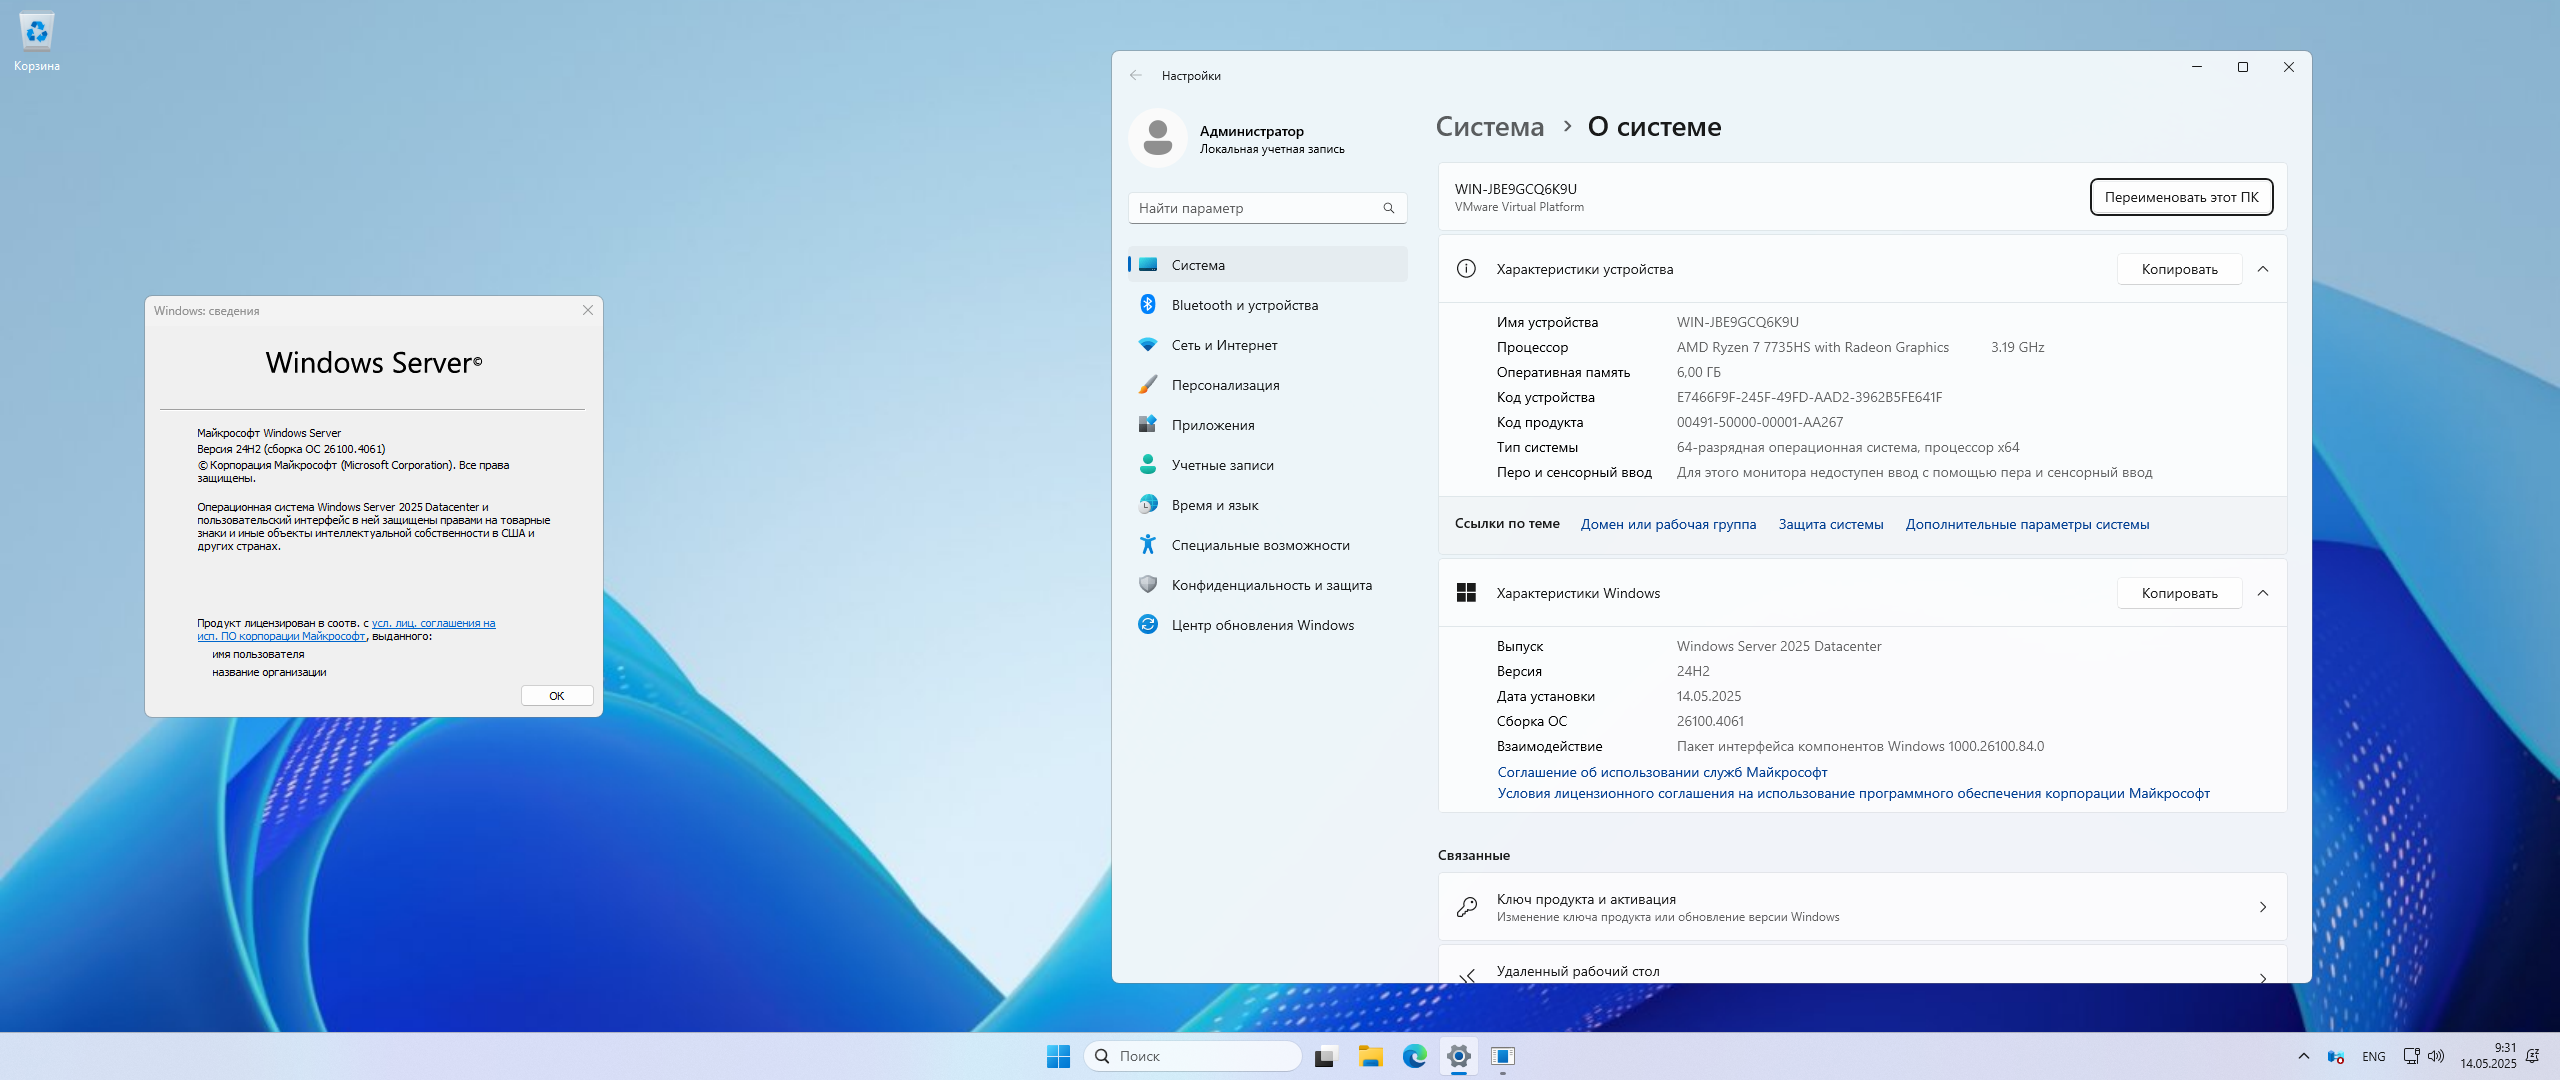Click the Выпуск value Windows Server 2025 Datacenter
Screen dimensions: 2560x1080
coord(1778,646)
